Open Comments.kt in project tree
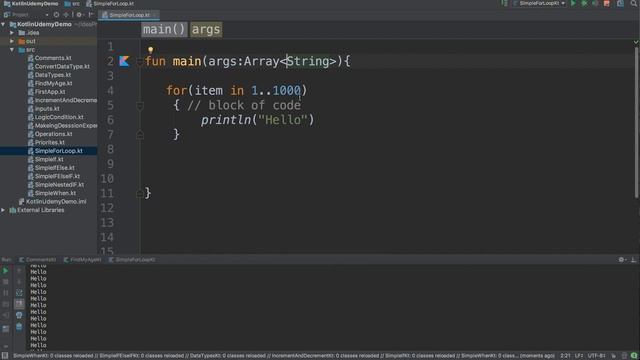Viewport: 640px width, 360px height. click(x=49, y=58)
